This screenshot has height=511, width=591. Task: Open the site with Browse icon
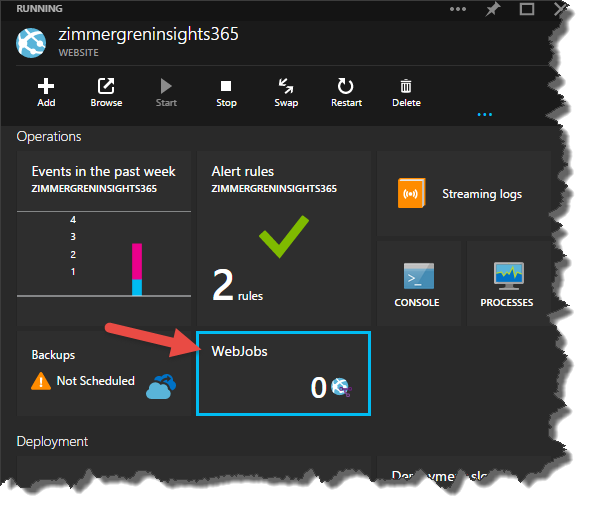pos(106,86)
